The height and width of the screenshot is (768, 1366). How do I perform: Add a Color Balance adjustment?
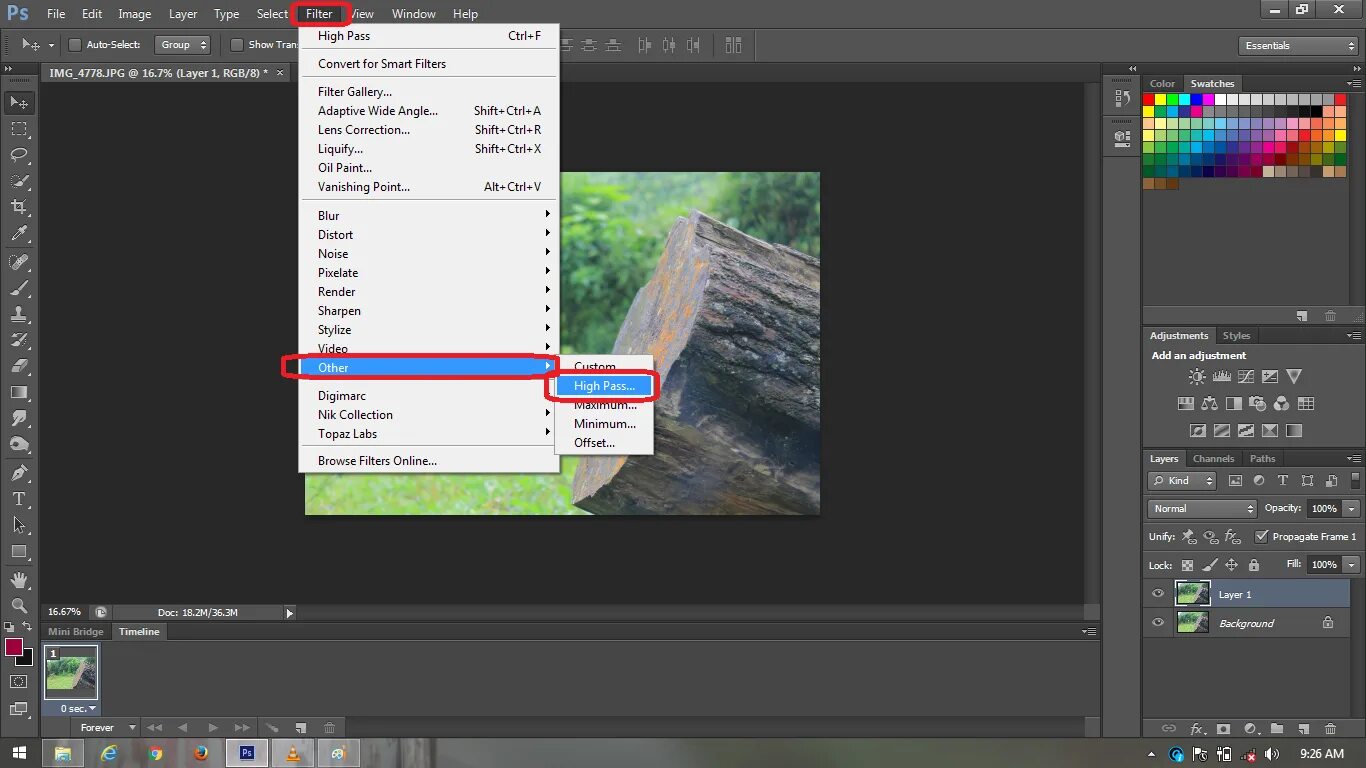pos(1210,404)
